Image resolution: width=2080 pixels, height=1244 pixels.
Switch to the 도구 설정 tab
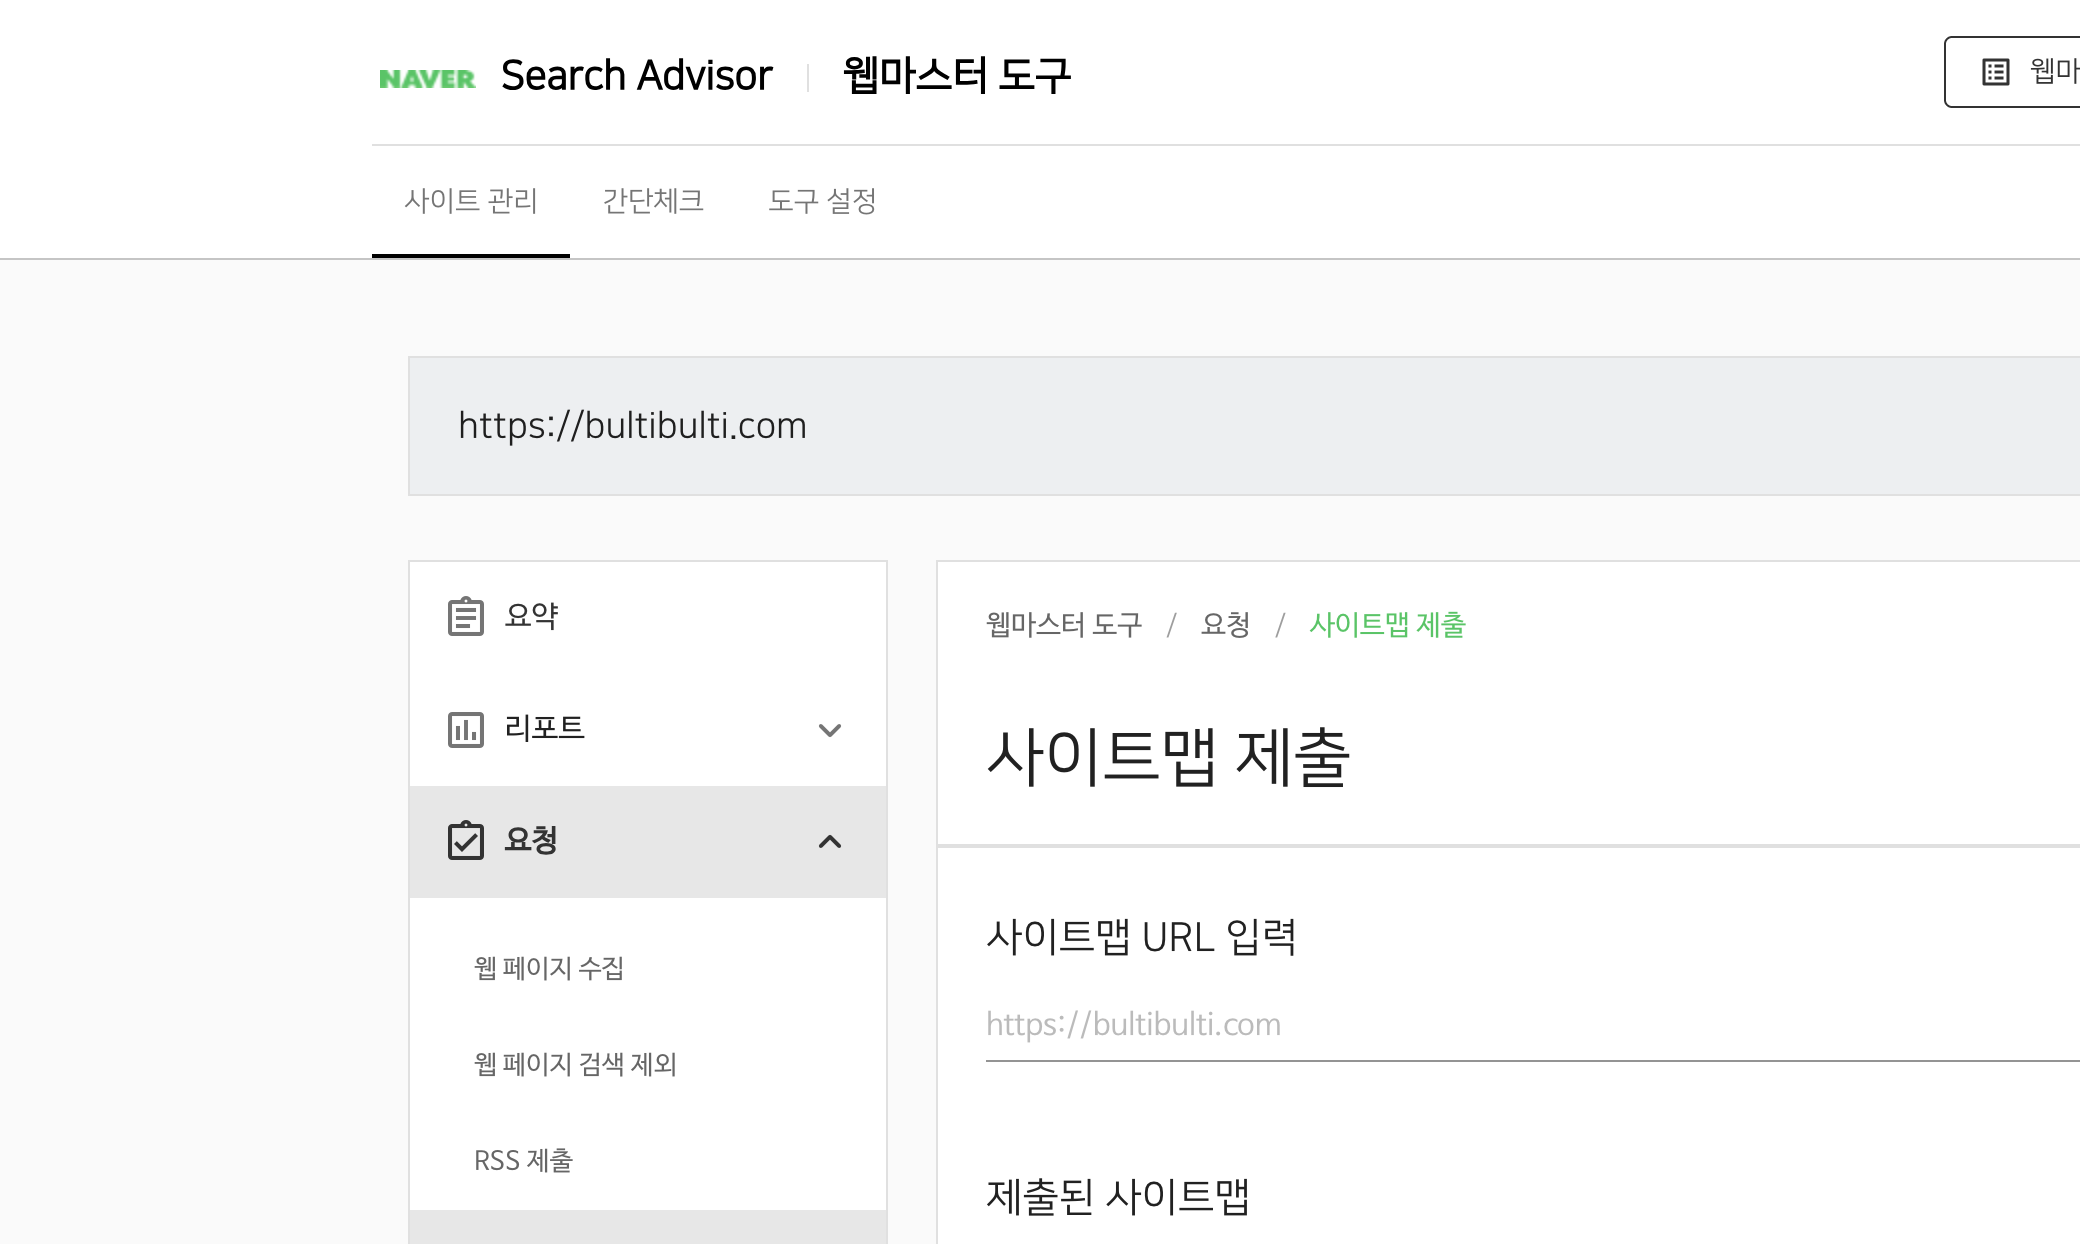[822, 201]
